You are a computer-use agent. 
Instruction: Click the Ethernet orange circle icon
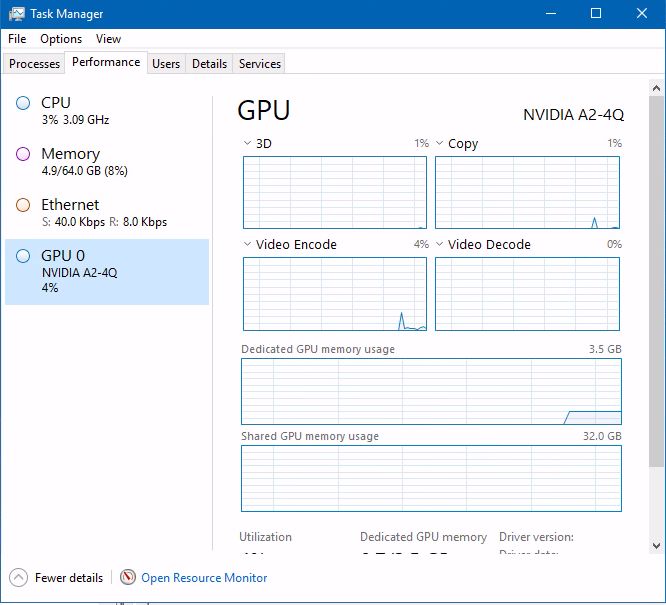(x=23, y=205)
